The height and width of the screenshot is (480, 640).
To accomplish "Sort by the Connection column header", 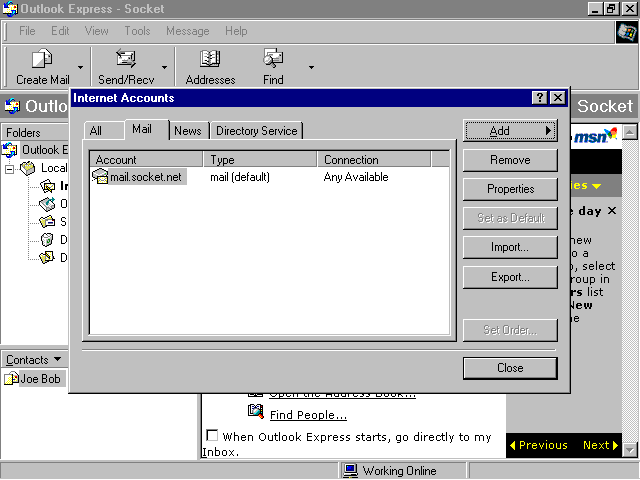I will [374, 160].
